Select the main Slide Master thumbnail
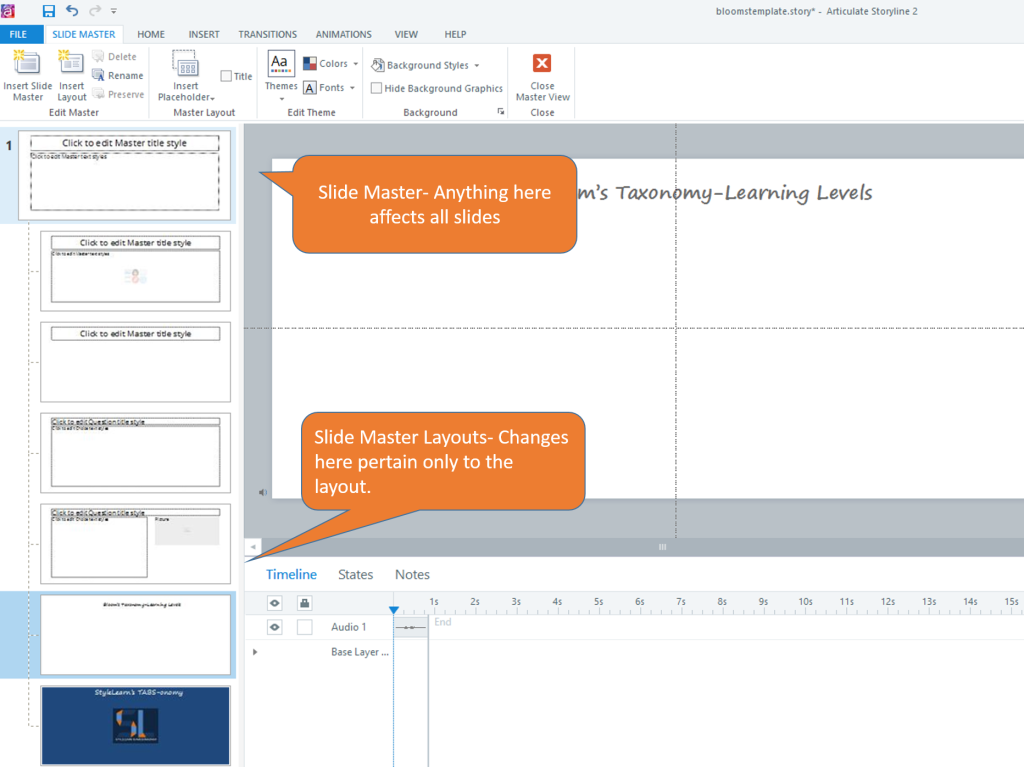Screen dimensions: 1024x767 (x=125, y=175)
